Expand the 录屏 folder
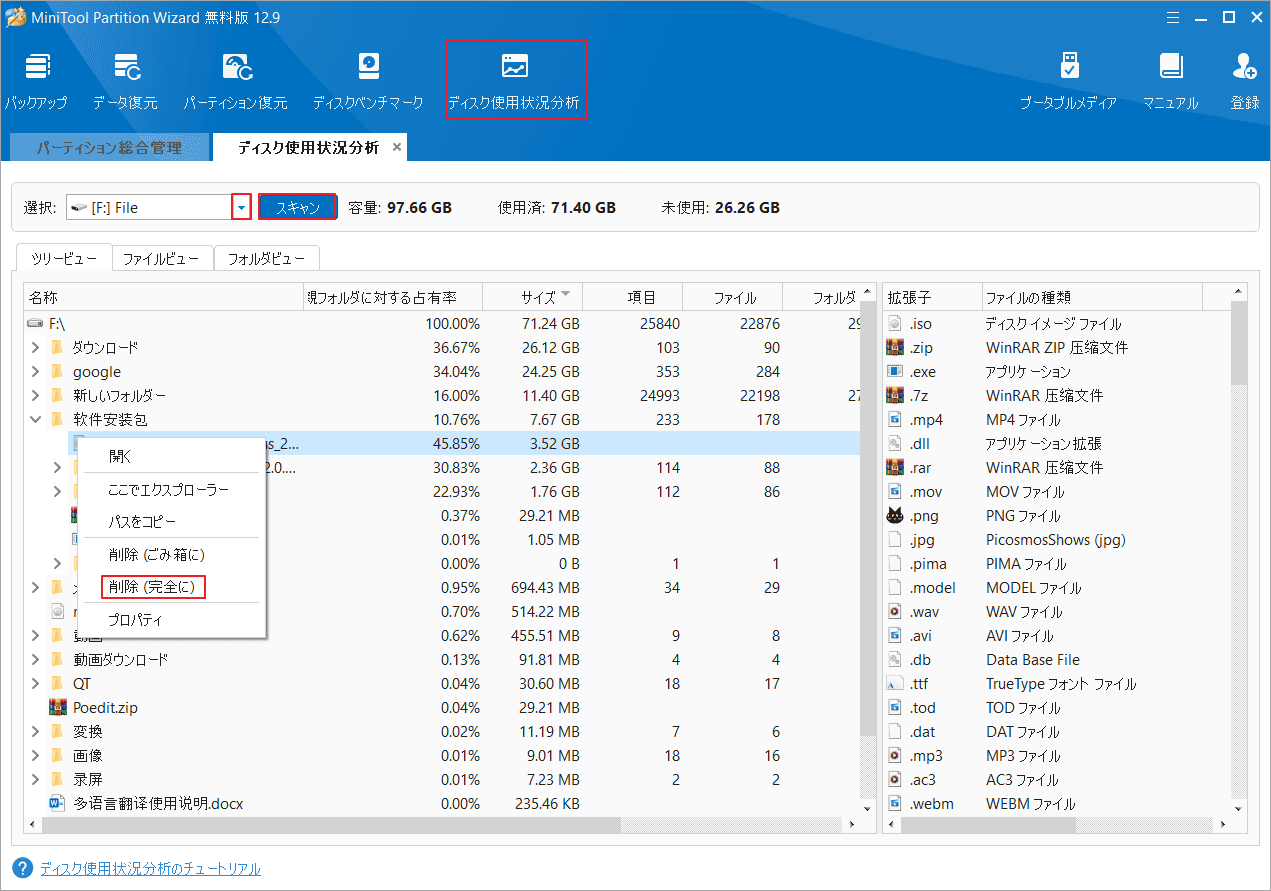Viewport: 1271px width, 891px height. pos(35,780)
